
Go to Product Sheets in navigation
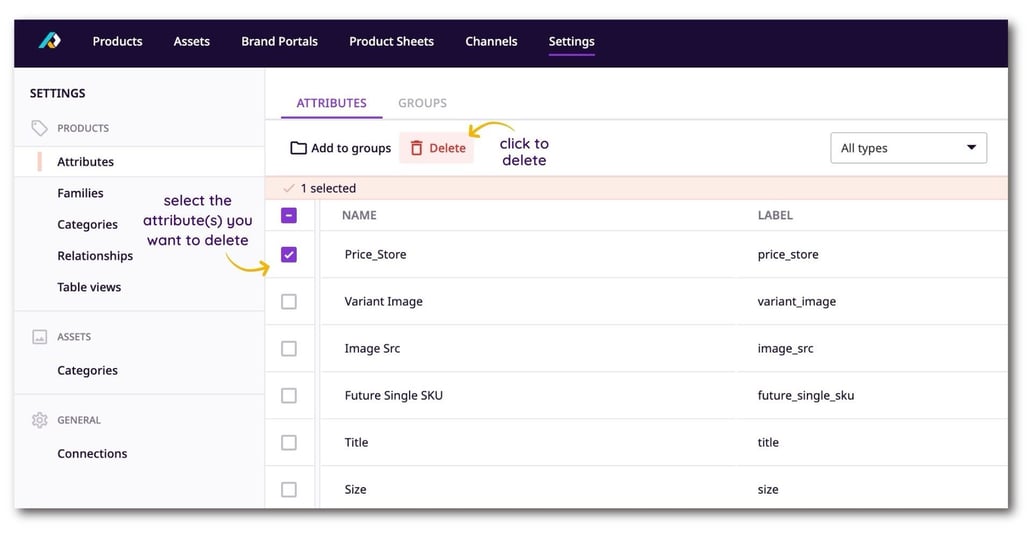[x=391, y=41]
